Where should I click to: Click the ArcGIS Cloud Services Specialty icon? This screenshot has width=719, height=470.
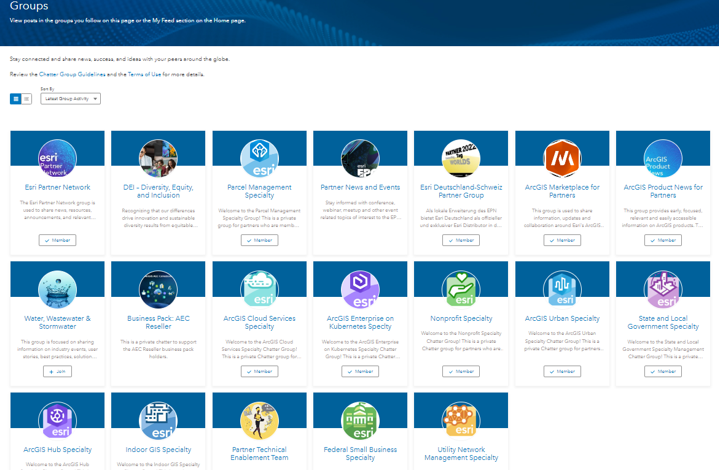click(x=259, y=289)
